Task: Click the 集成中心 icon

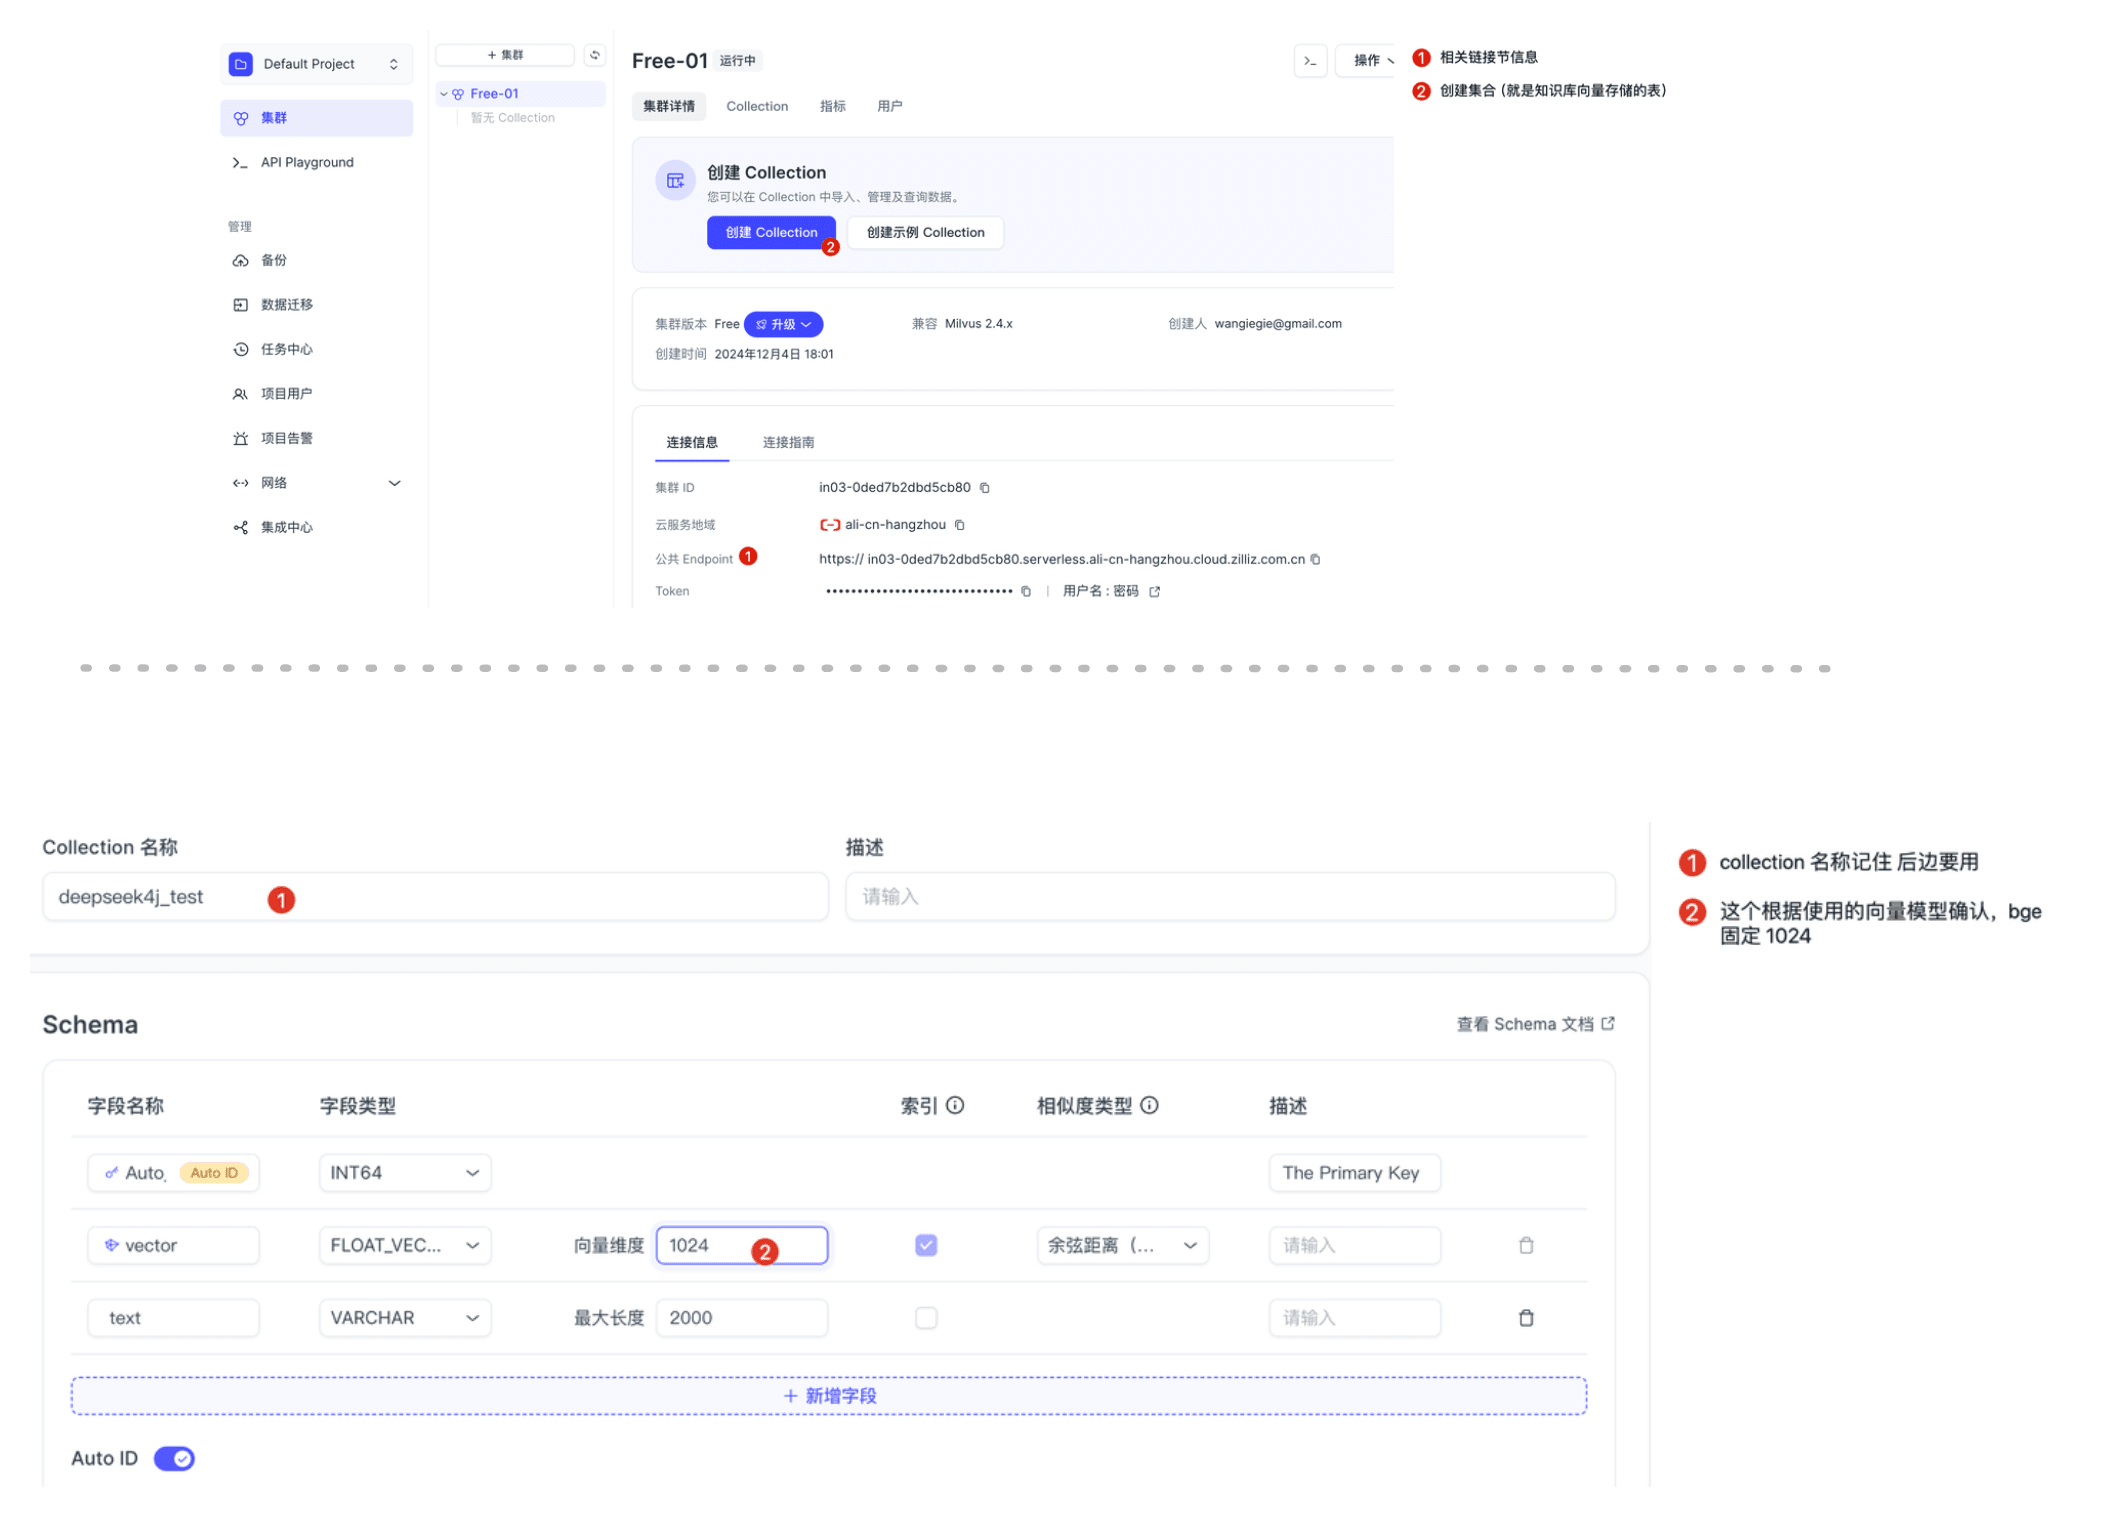Action: 240,527
